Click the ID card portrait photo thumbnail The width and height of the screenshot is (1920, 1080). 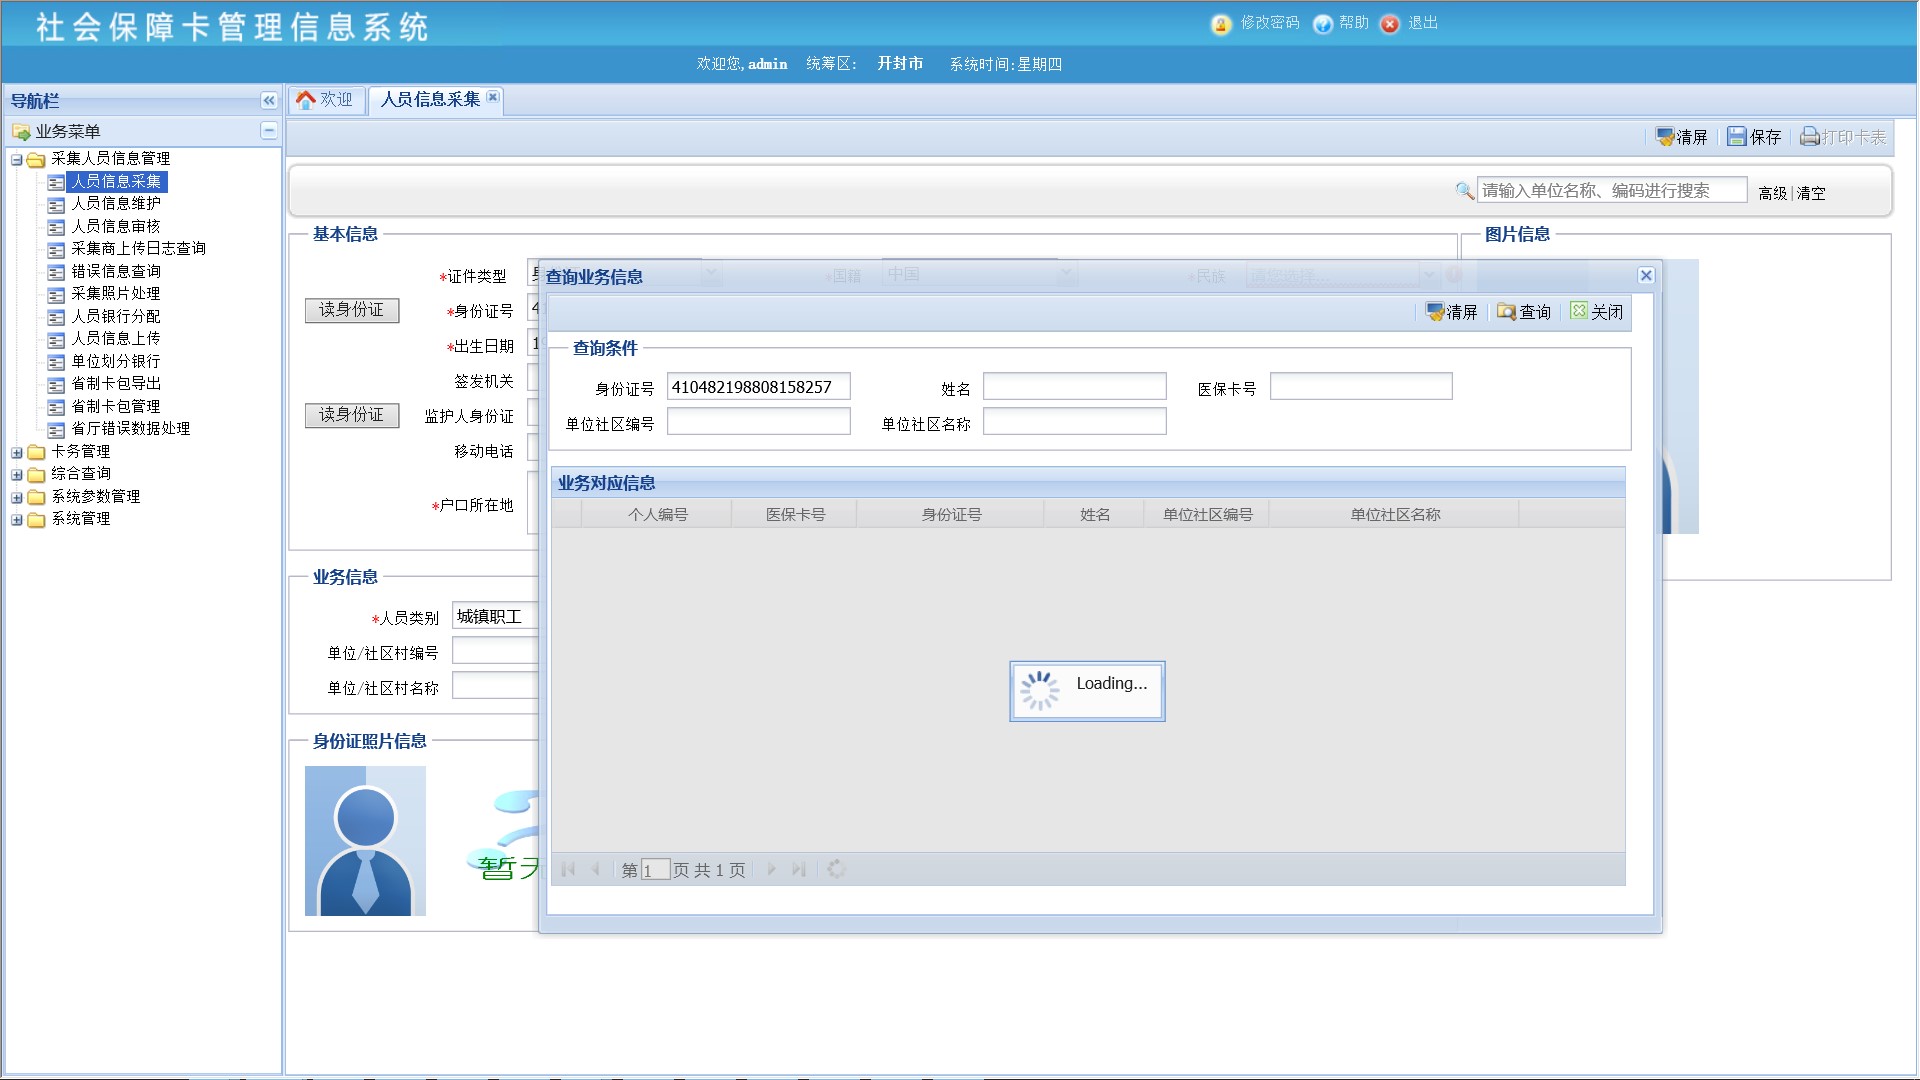(x=365, y=841)
